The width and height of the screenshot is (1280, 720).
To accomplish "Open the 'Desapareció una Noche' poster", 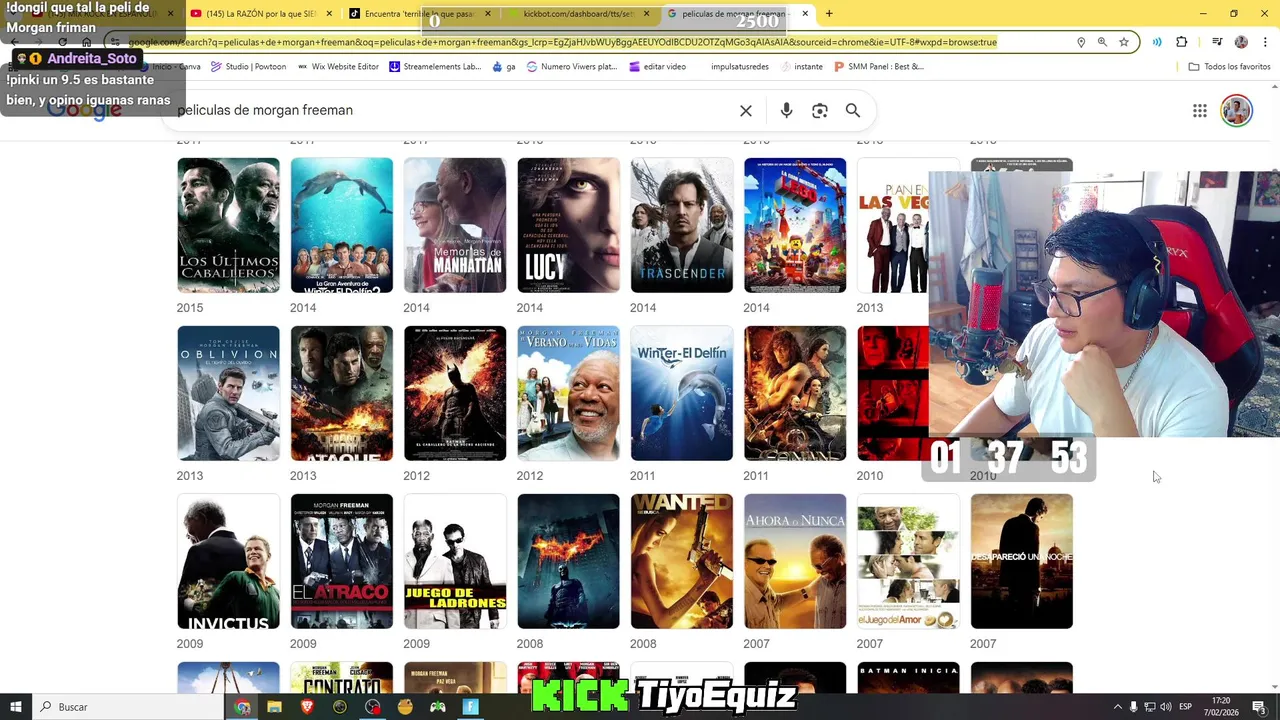I will coord(1022,561).
